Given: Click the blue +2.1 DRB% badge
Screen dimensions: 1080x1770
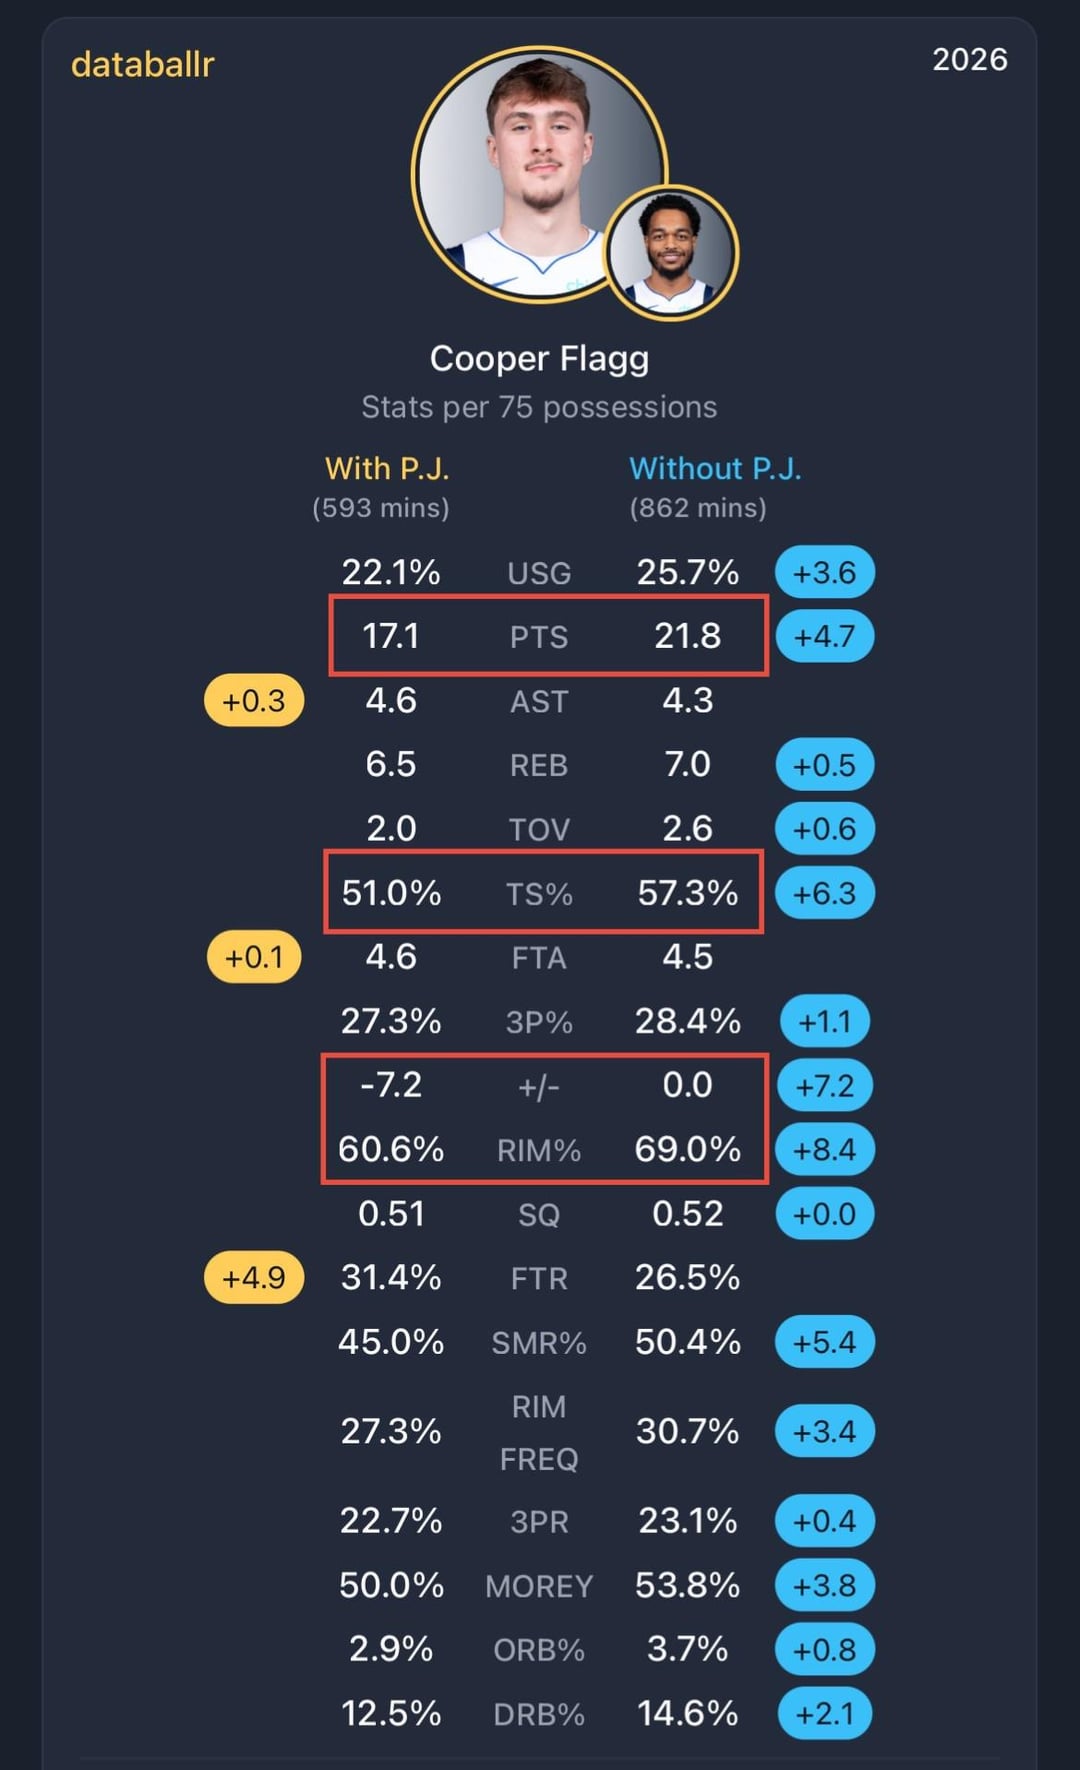Looking at the screenshot, I should (x=824, y=1714).
